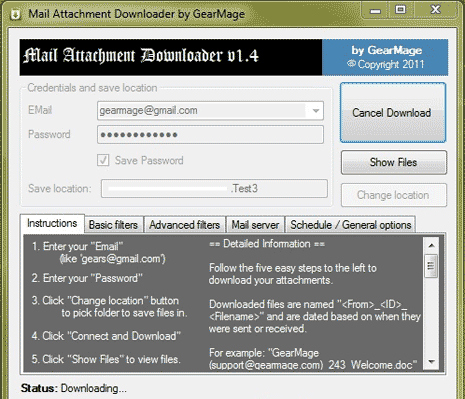Click the Cancel Download button
Screen dimensions: 465x399
[x=393, y=113]
